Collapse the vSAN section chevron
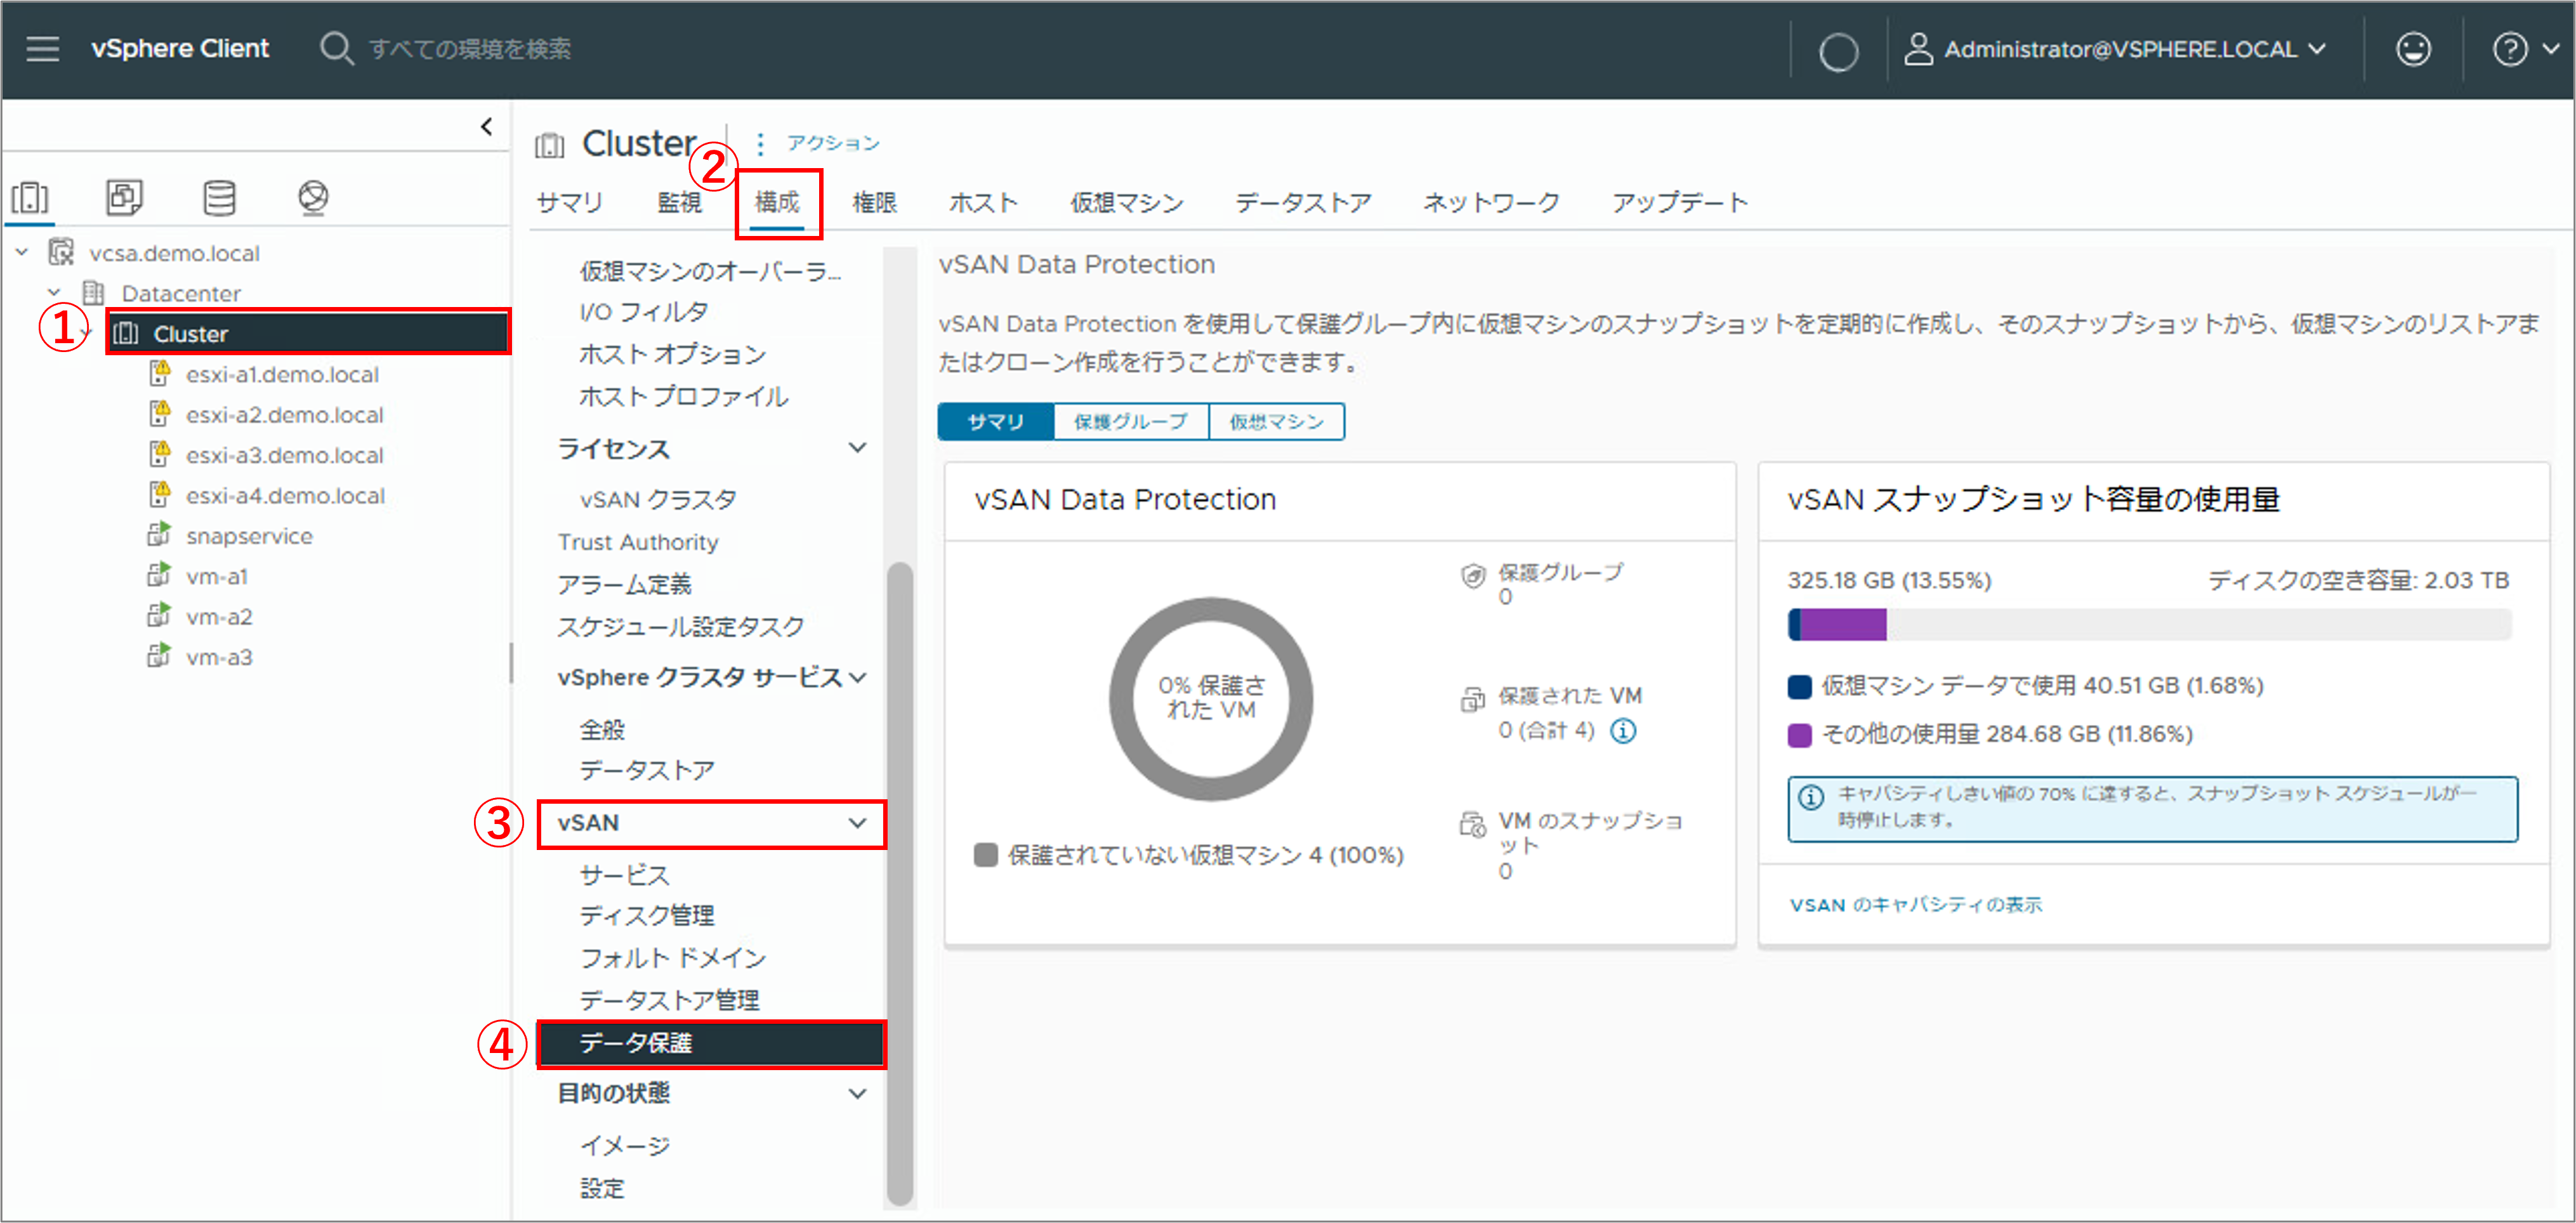Screen dimensions: 2576x1223 pyautogui.click(x=857, y=822)
